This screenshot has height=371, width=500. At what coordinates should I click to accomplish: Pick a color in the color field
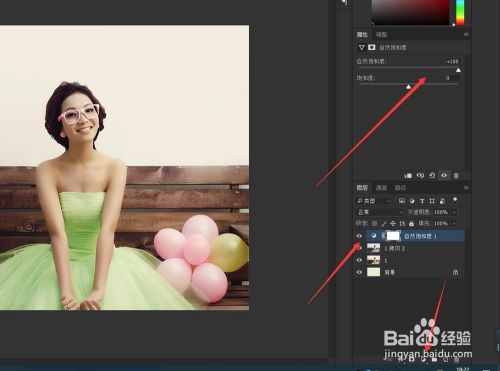(x=411, y=12)
